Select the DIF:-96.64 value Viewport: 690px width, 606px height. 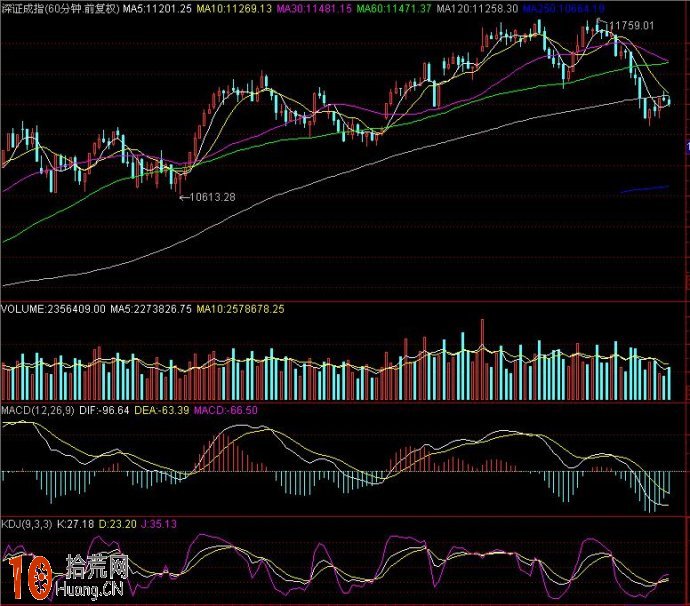tap(104, 410)
